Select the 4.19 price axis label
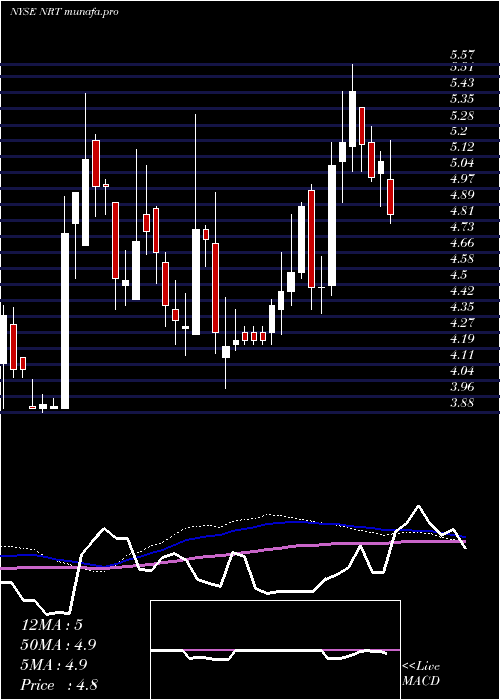This screenshot has width=500, height=700. [462, 339]
